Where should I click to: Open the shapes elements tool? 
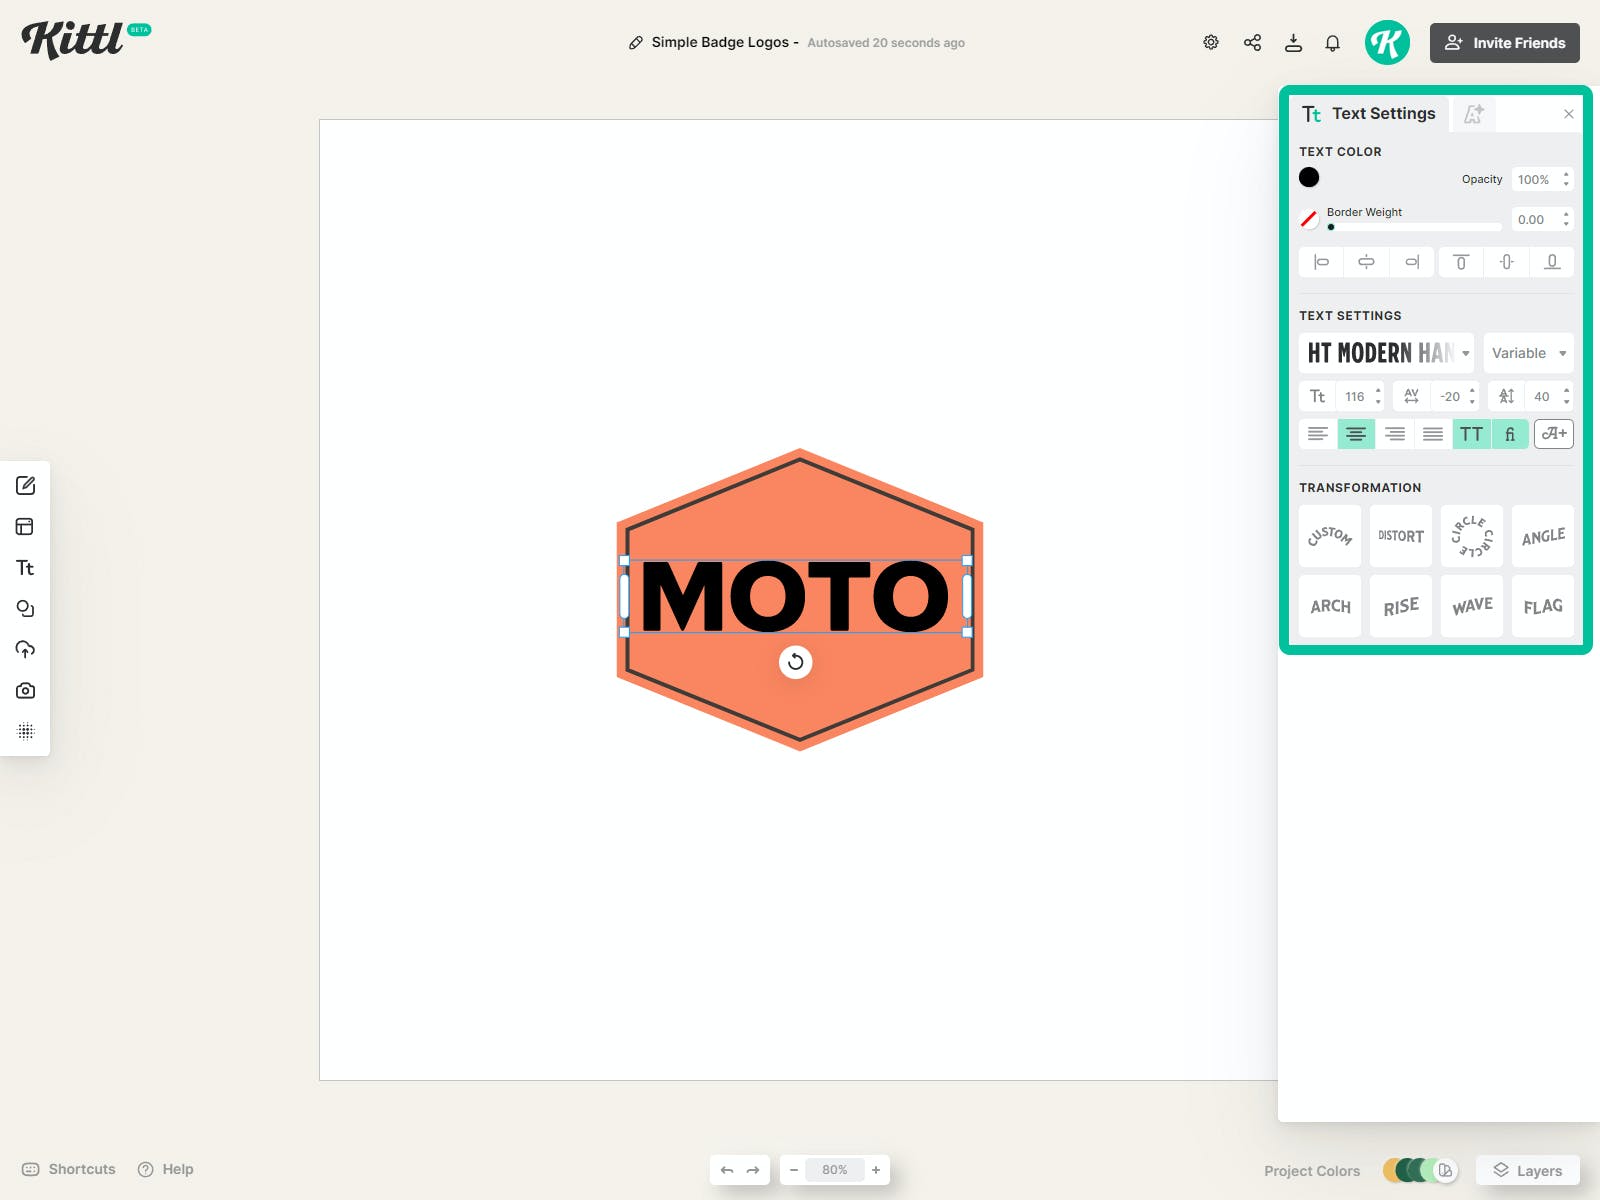(x=26, y=609)
